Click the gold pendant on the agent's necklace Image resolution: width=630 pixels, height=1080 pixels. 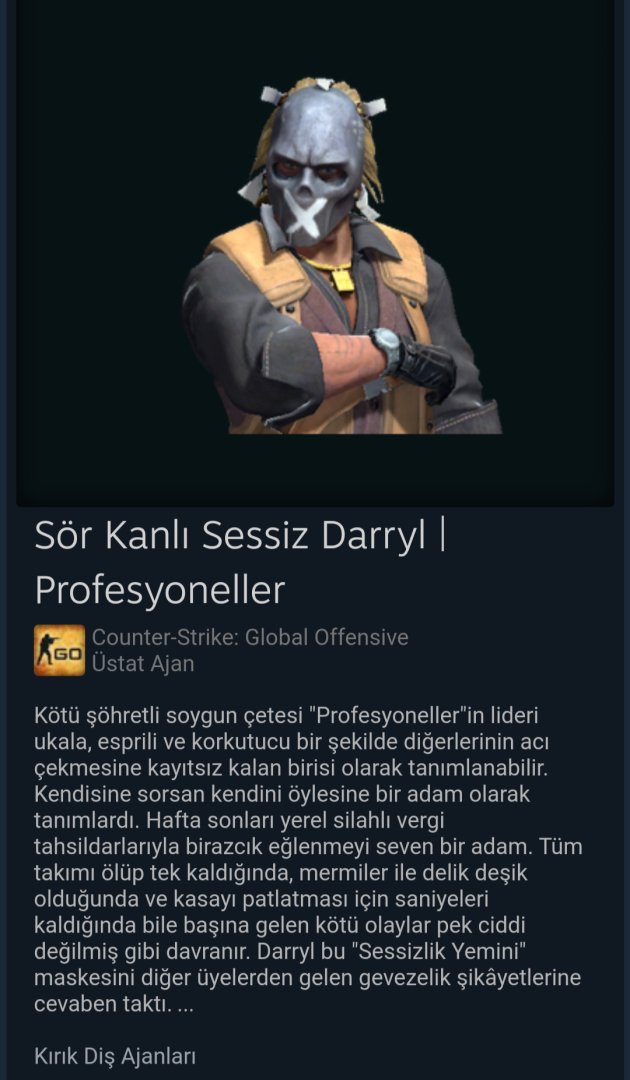click(x=341, y=277)
